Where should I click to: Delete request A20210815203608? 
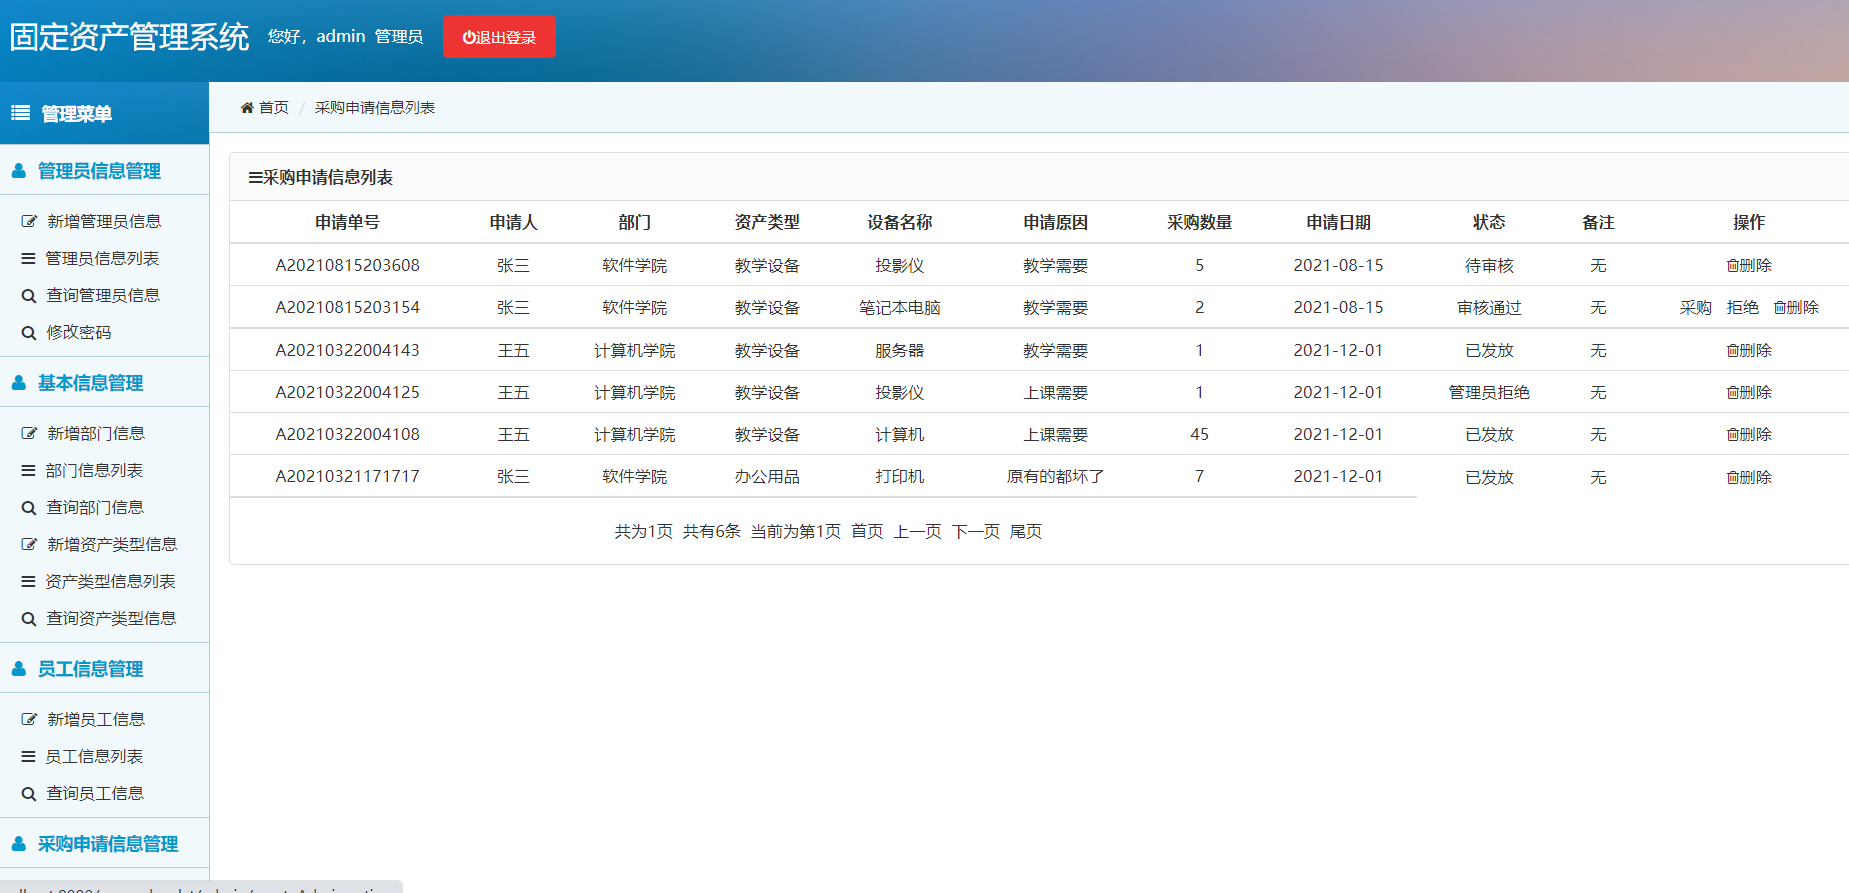pos(1749,266)
